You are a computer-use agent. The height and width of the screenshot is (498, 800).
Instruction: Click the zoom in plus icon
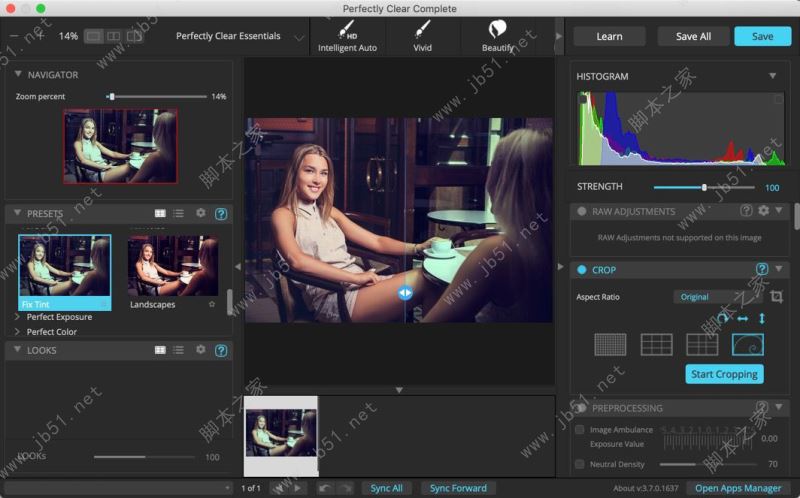pos(40,36)
